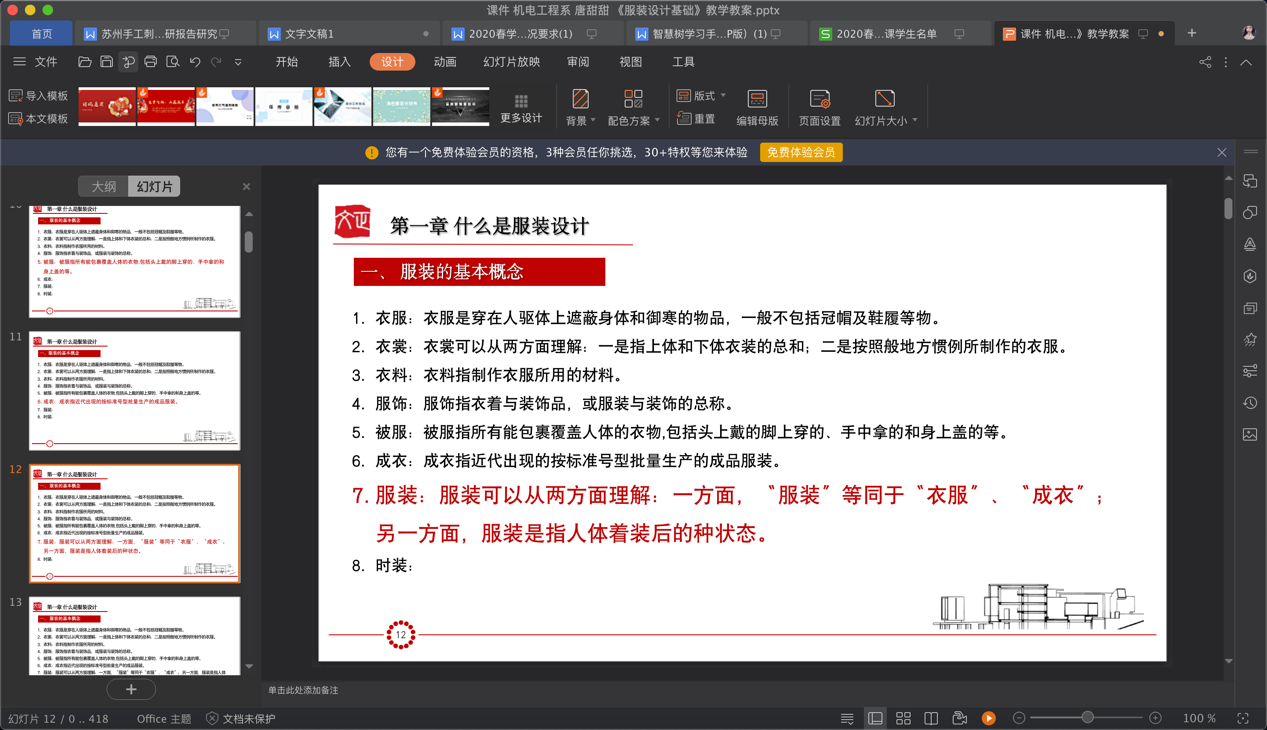The image size is (1267, 730).
Task: Expand the Background (背景) dropdown
Action: point(581,107)
